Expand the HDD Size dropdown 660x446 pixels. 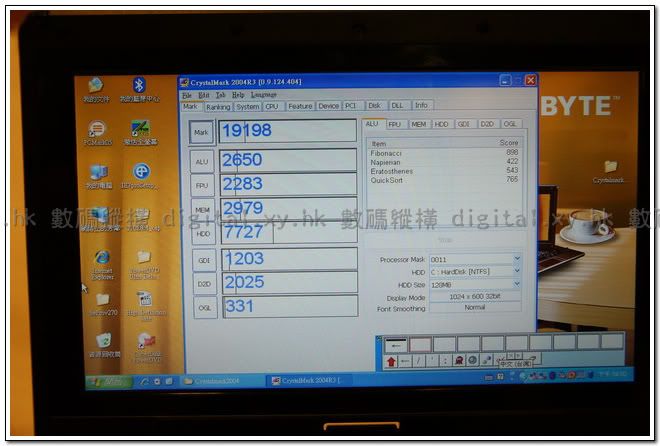pyautogui.click(x=517, y=284)
